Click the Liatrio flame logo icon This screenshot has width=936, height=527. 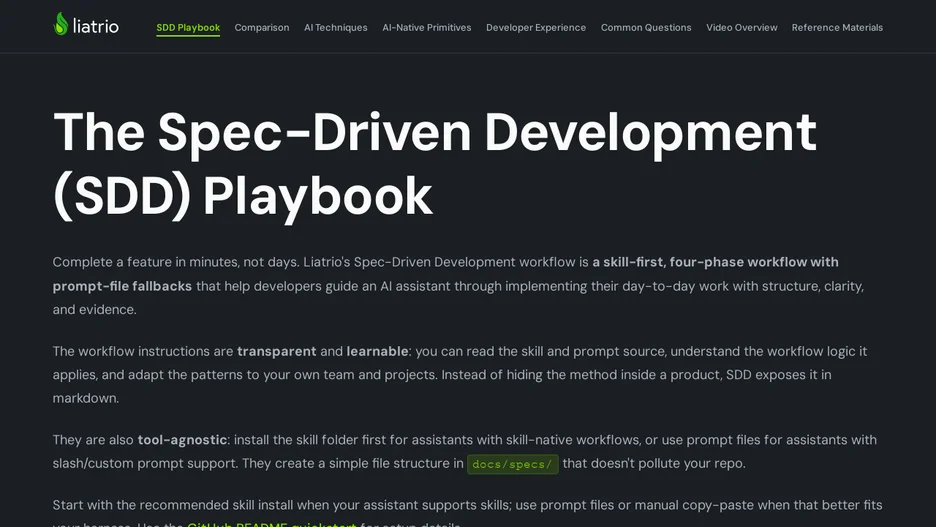[x=61, y=24]
